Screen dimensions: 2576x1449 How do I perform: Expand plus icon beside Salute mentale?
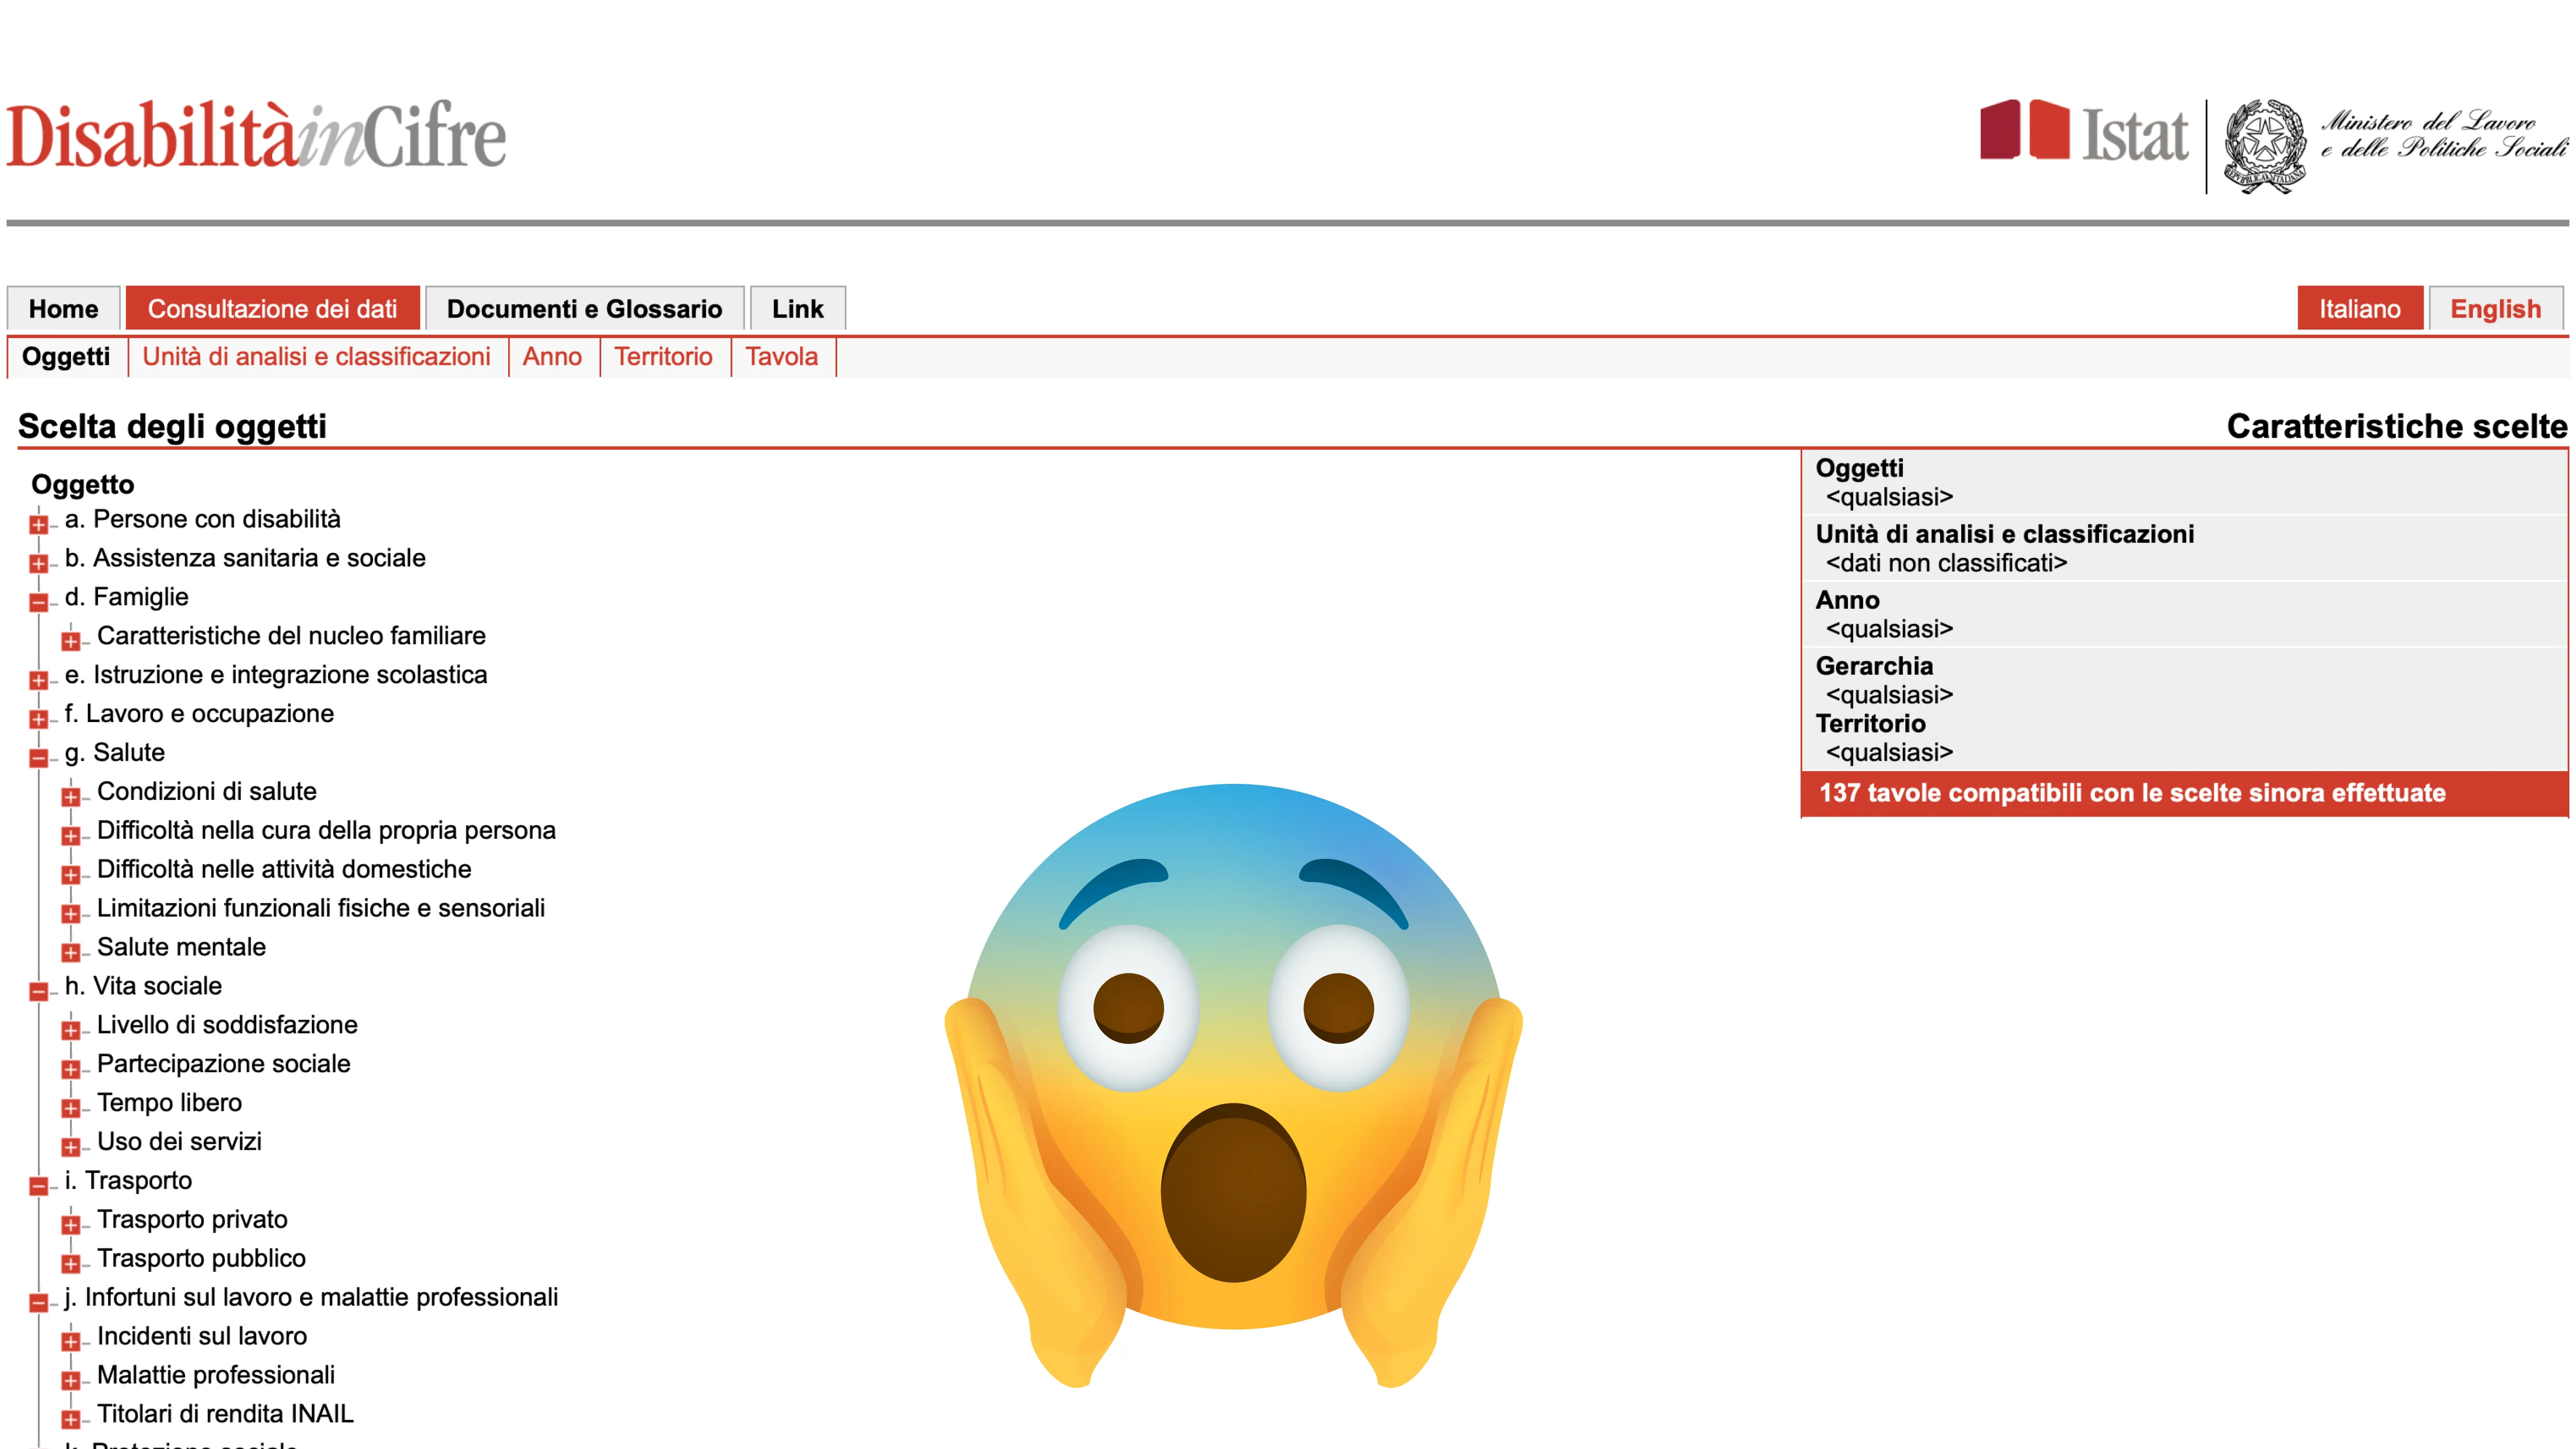[x=71, y=952]
